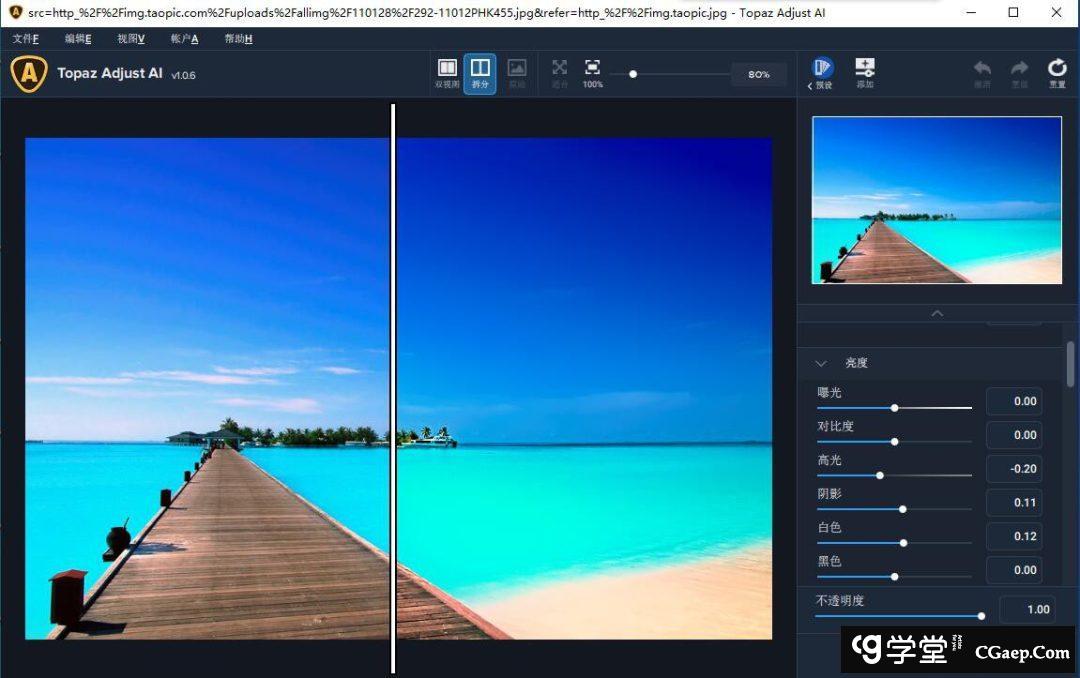Click the navigator preview thumbnail
Viewport: 1080px width, 678px height.
(x=936, y=200)
